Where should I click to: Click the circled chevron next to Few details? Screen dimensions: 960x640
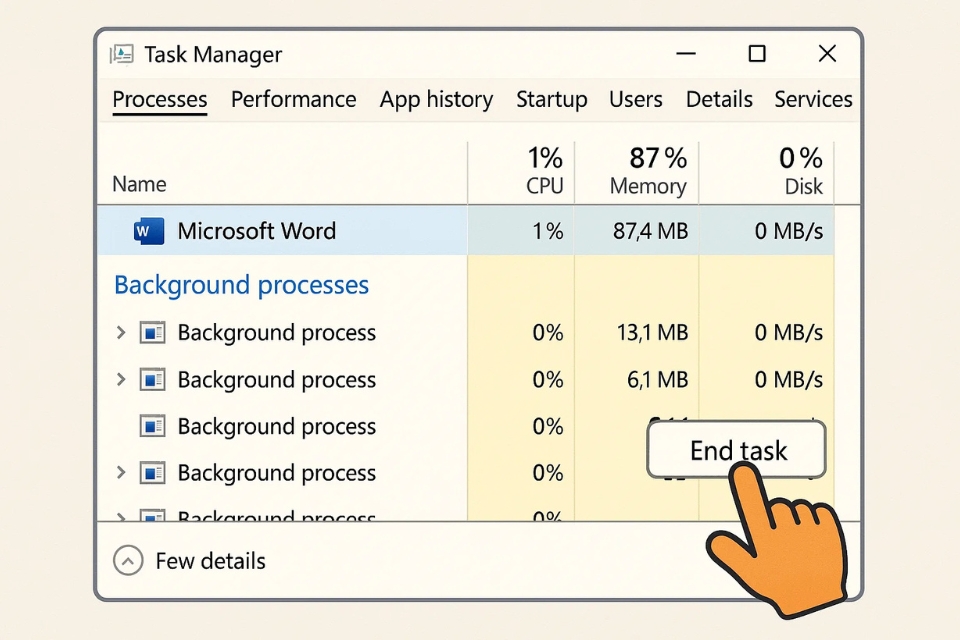127,561
